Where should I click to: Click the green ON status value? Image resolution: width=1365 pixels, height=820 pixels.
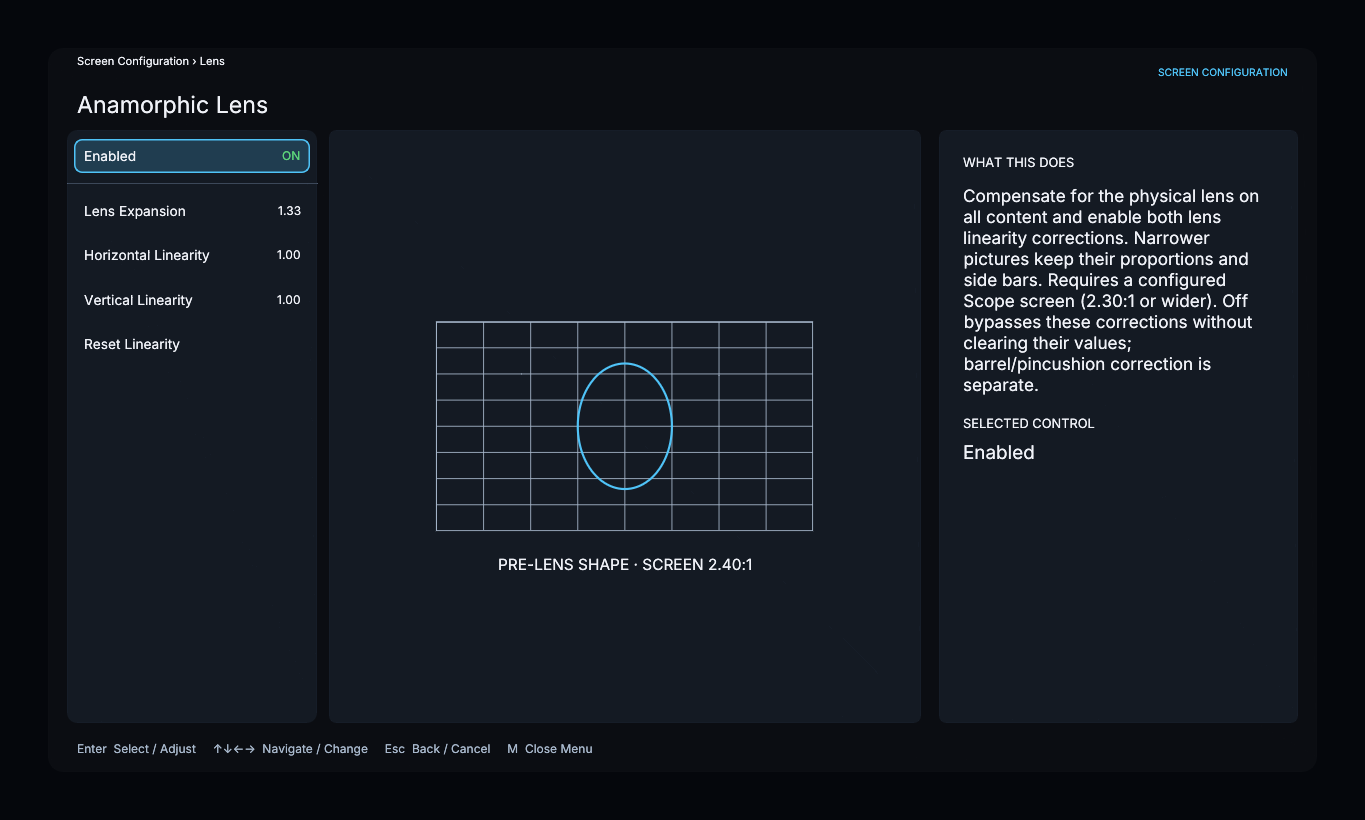coord(291,156)
